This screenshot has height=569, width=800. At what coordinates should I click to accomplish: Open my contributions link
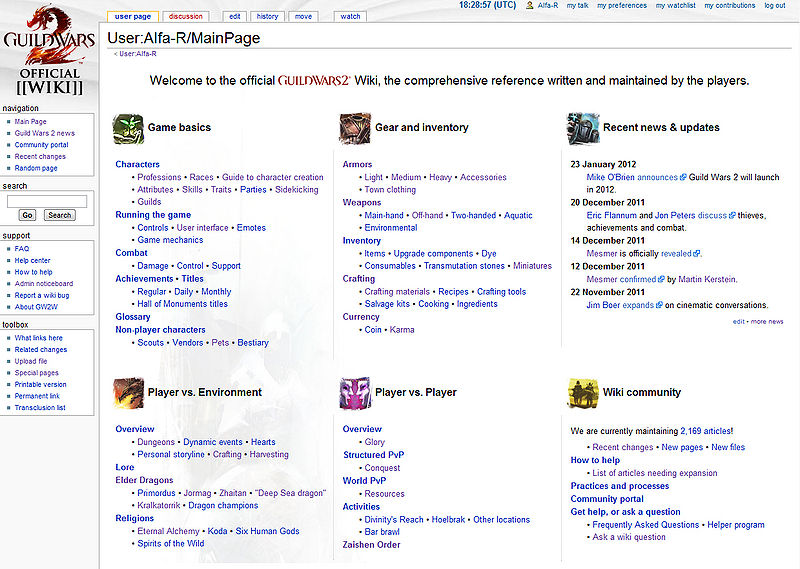click(730, 5)
